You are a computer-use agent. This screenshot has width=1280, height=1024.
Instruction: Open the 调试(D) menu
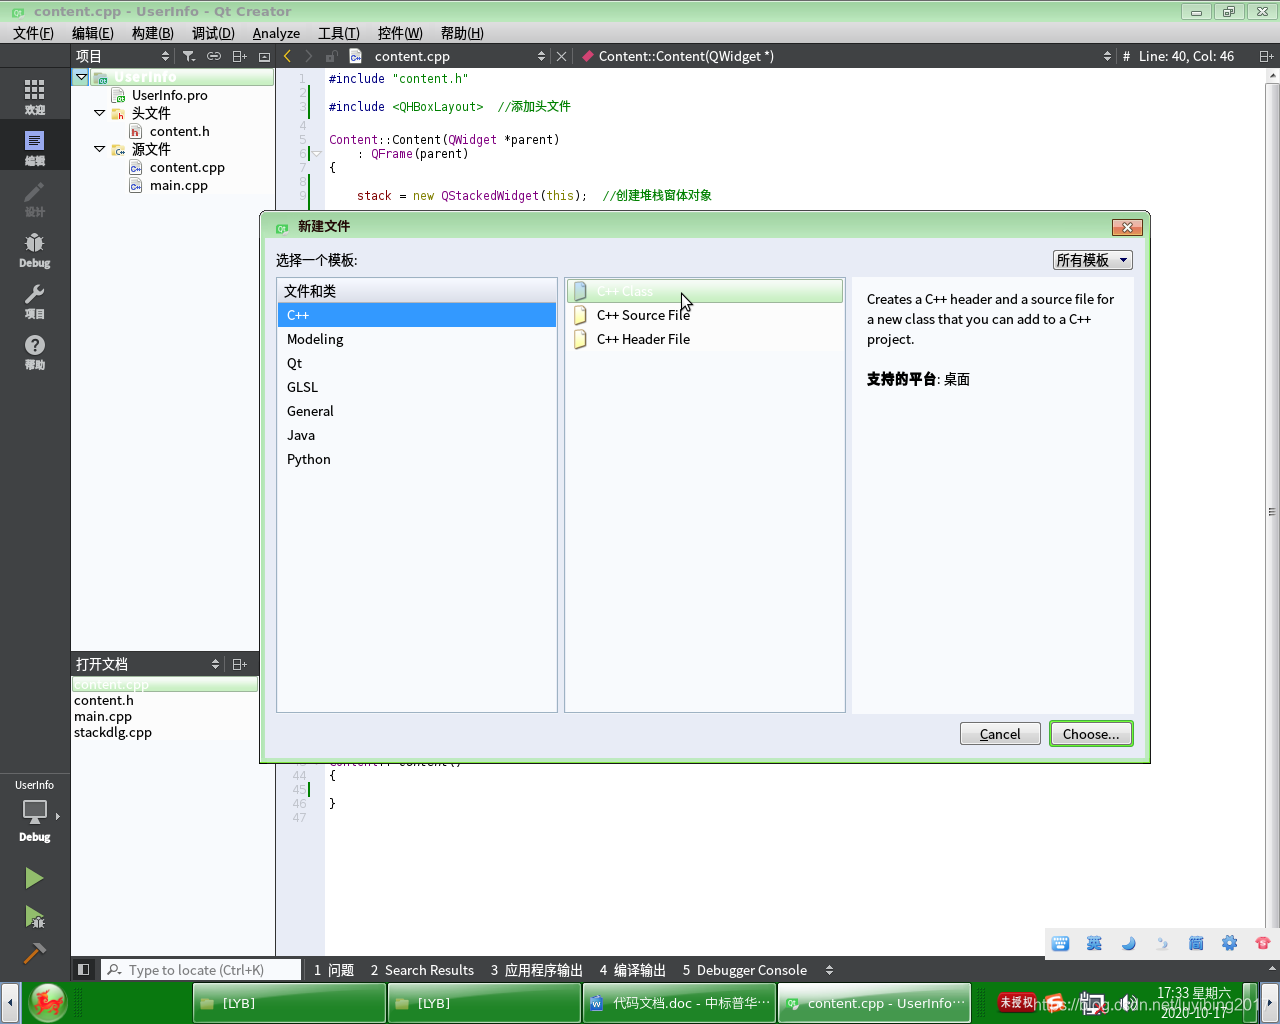coord(213,33)
